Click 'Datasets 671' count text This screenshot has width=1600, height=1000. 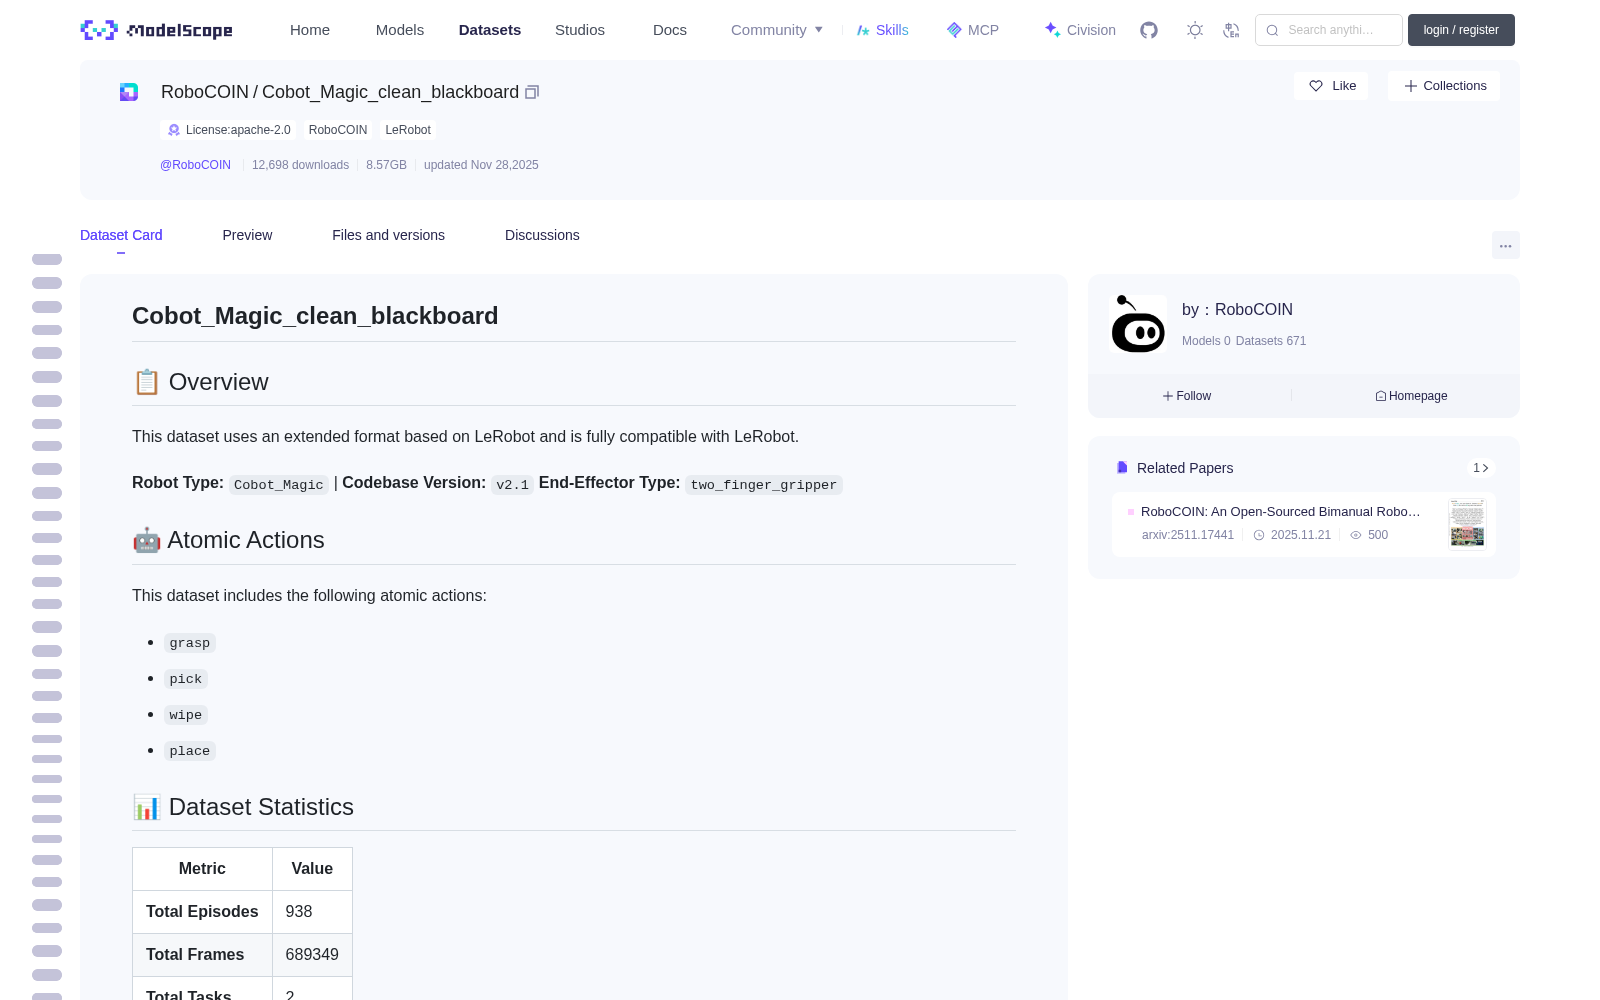coord(1271,341)
